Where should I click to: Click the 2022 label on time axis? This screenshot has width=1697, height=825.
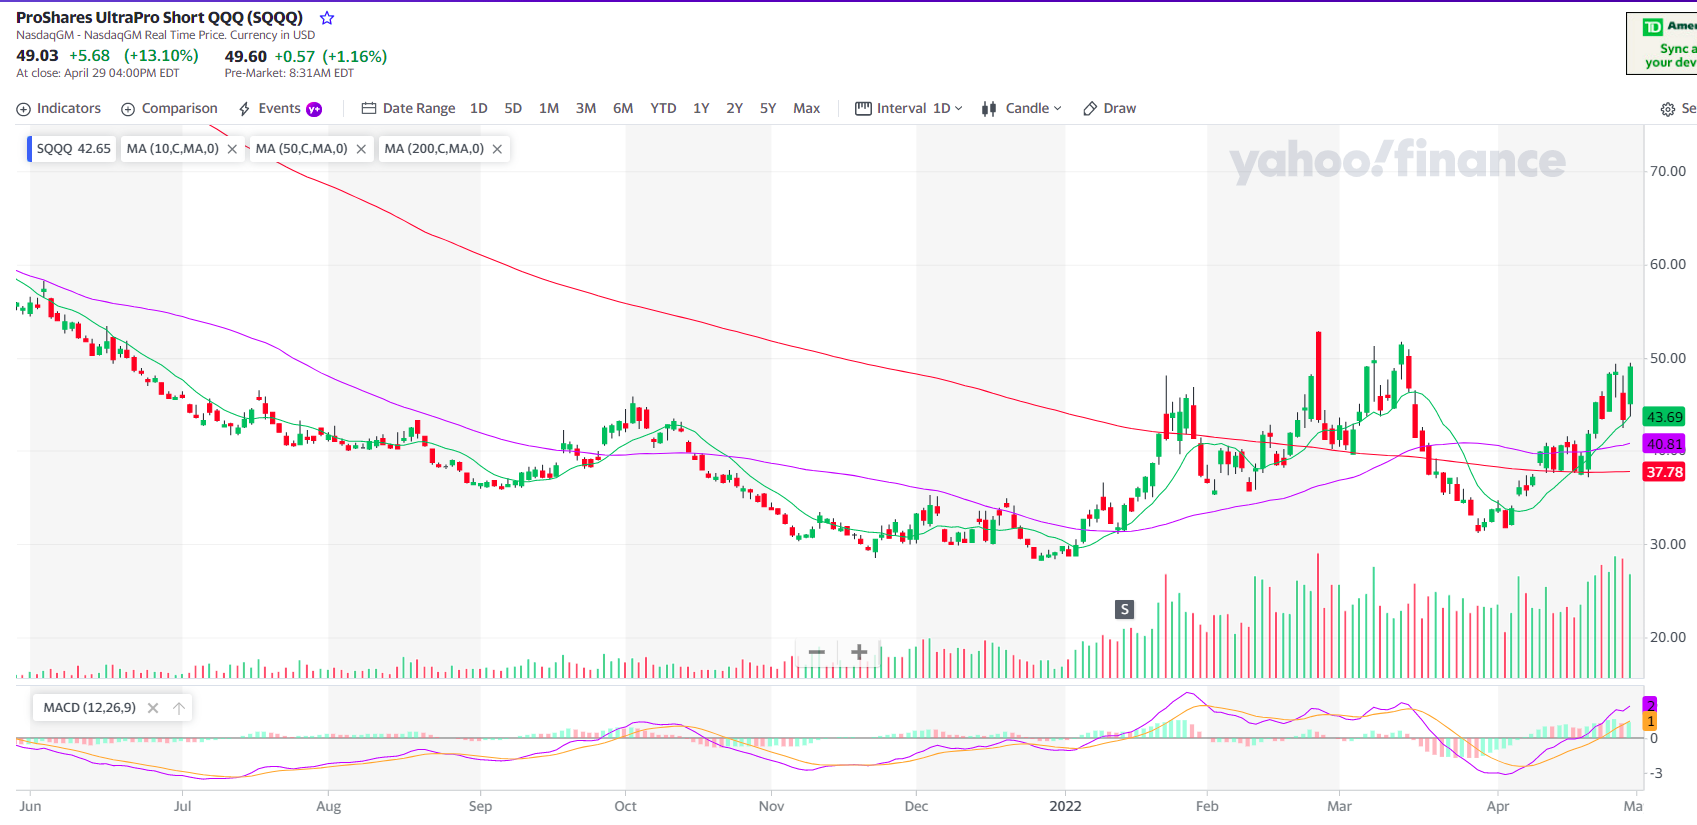1065,806
